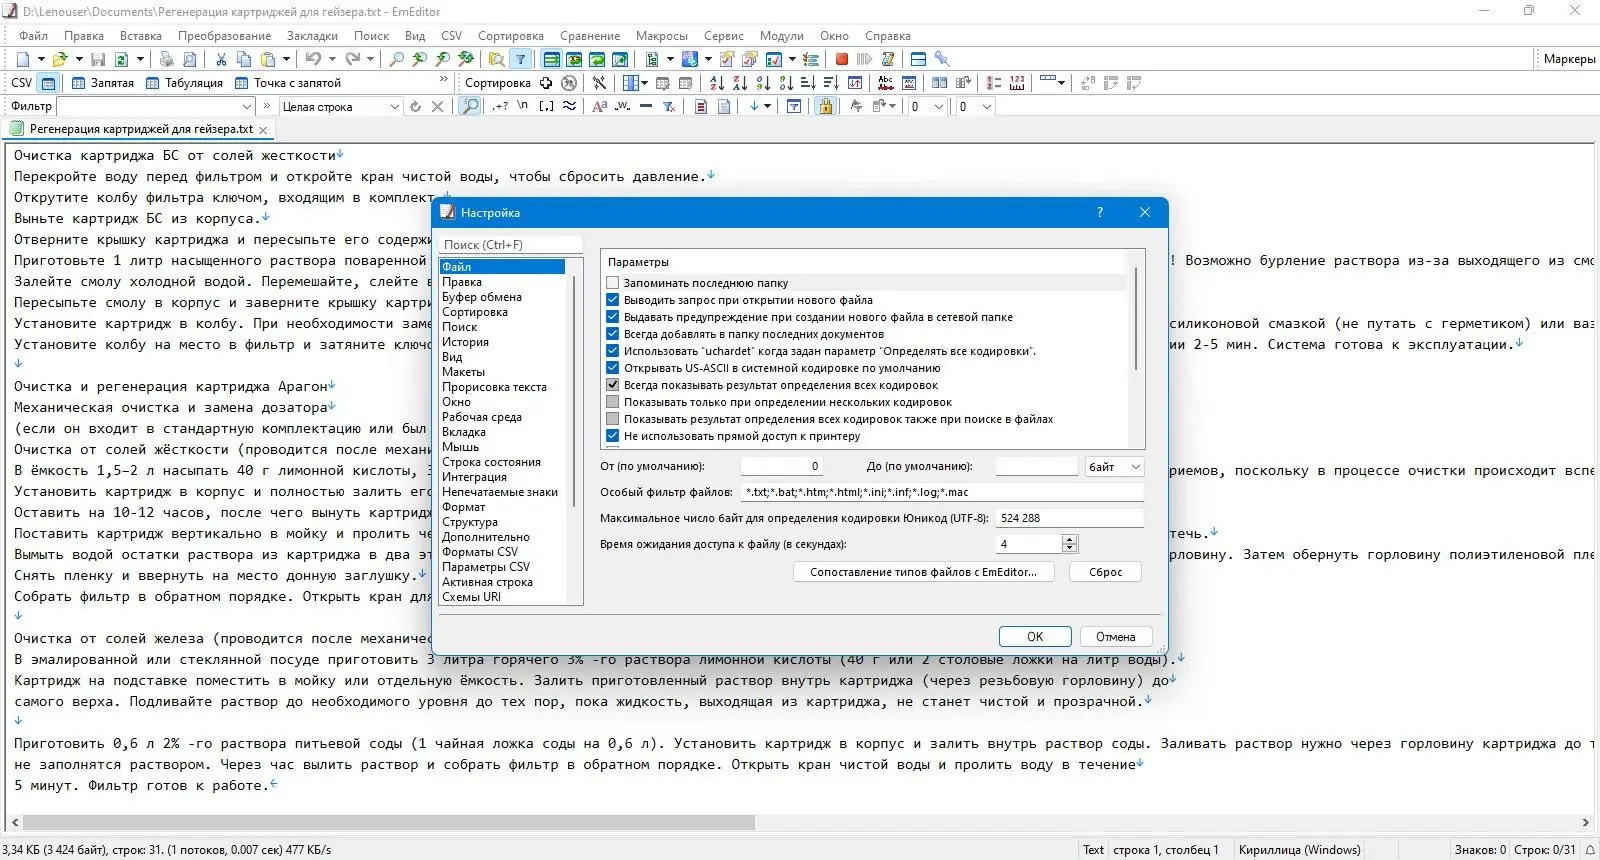Viewport: 1600px width, 860px height.
Task: Click the Сброс button
Action: click(x=1105, y=572)
